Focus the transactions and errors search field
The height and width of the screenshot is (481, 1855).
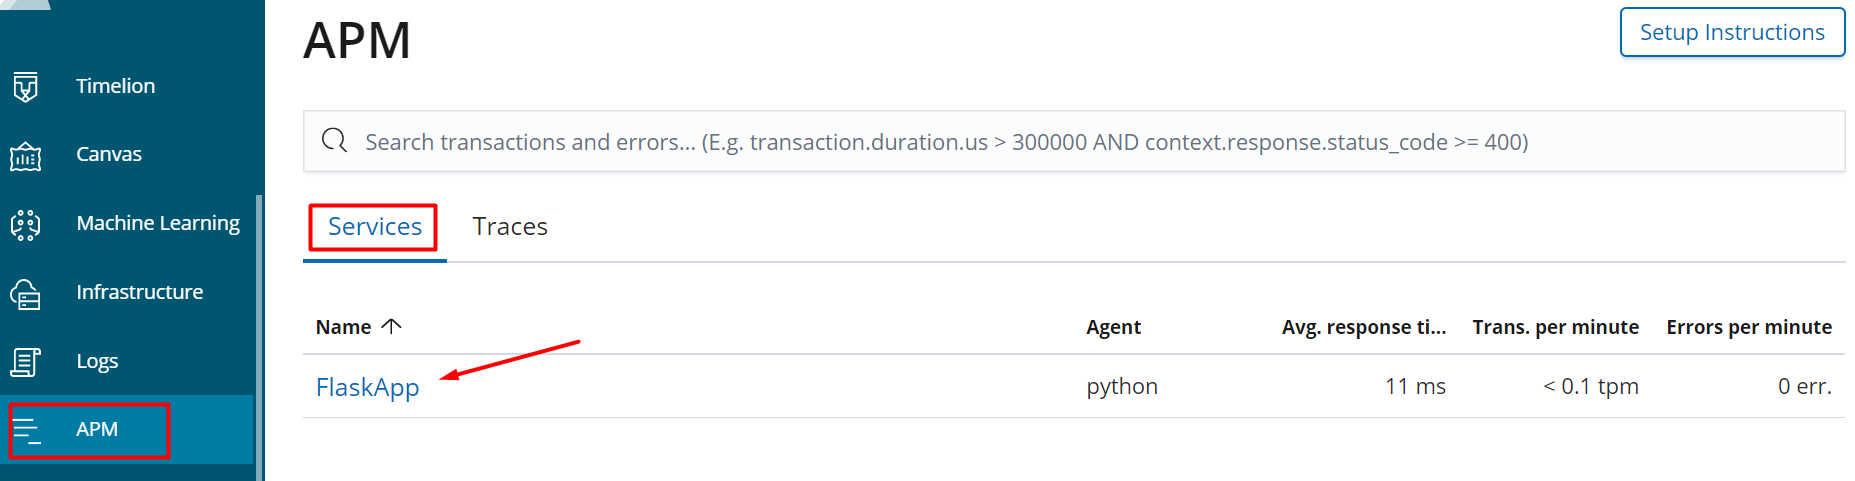click(x=1000, y=142)
